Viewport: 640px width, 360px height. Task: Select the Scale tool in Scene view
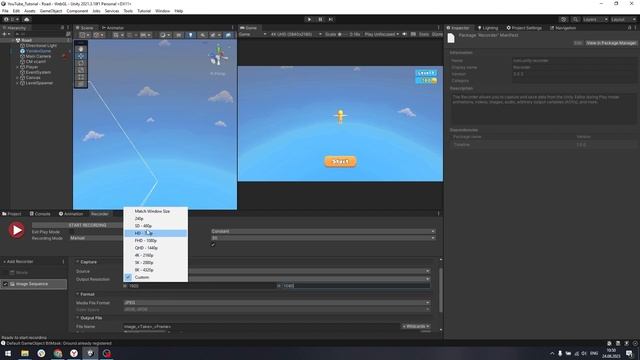pyautogui.click(x=81, y=70)
